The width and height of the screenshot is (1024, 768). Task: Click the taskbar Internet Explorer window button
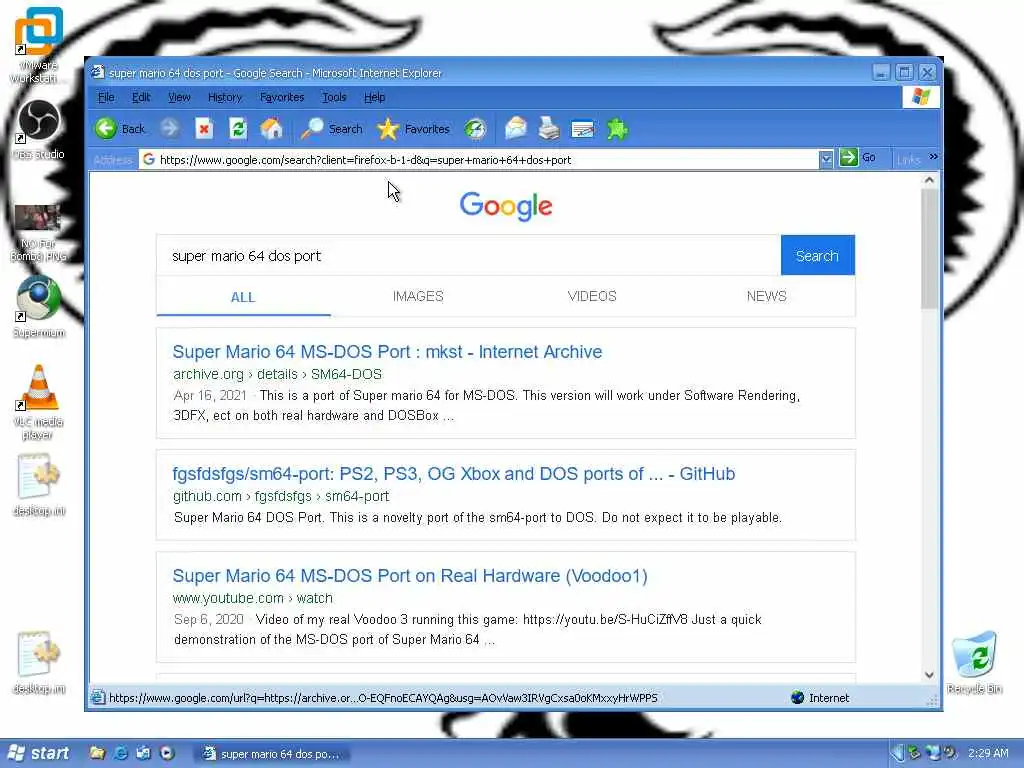tap(273, 754)
